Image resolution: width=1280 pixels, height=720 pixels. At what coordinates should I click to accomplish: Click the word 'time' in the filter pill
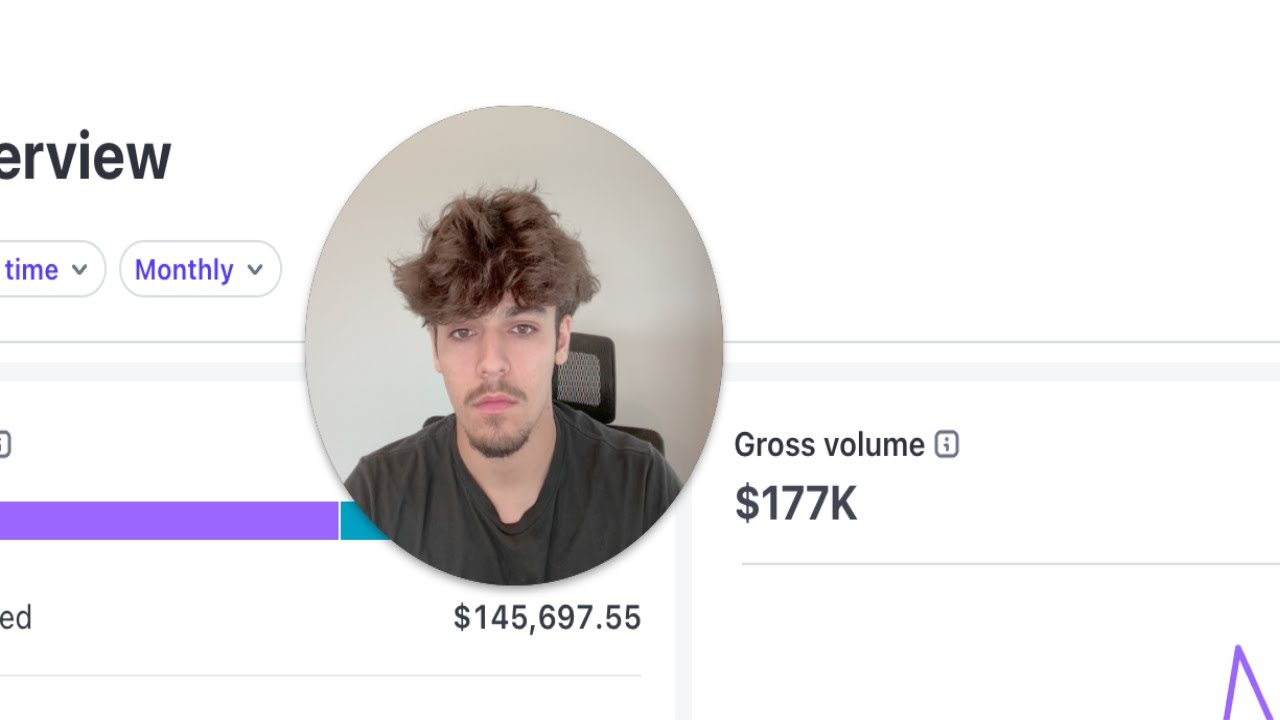coord(31,270)
